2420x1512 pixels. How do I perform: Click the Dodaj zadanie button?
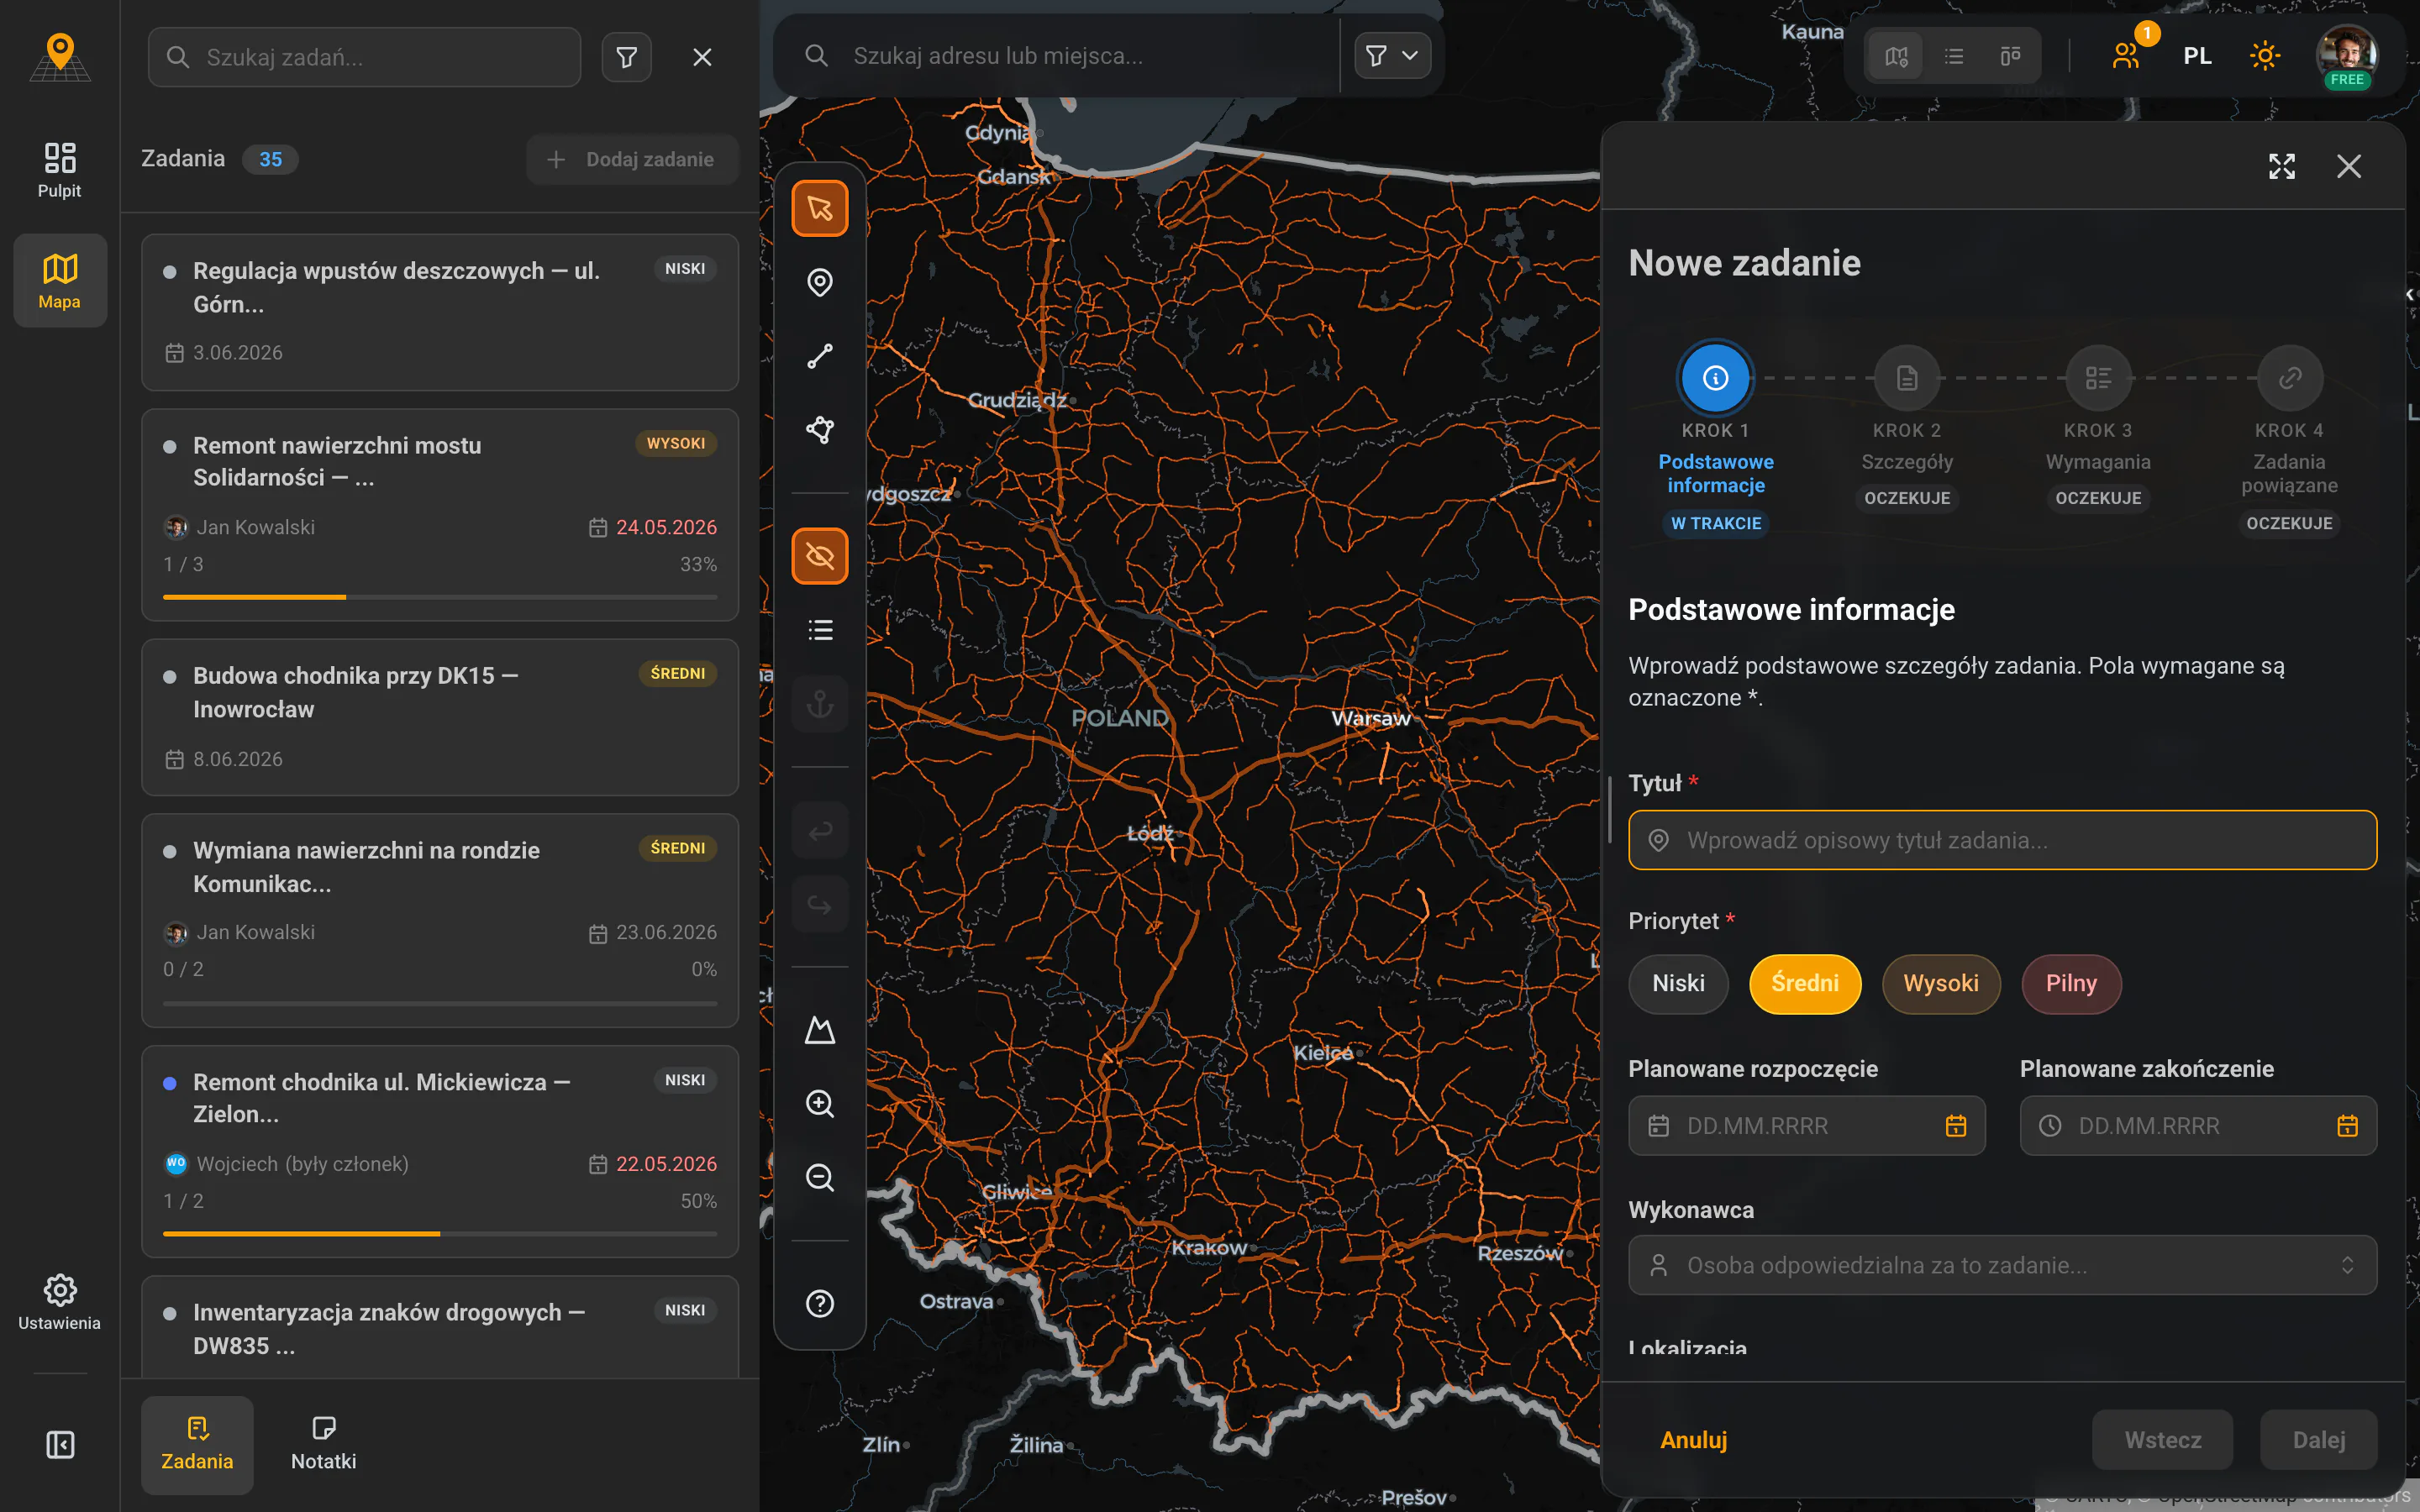point(632,159)
